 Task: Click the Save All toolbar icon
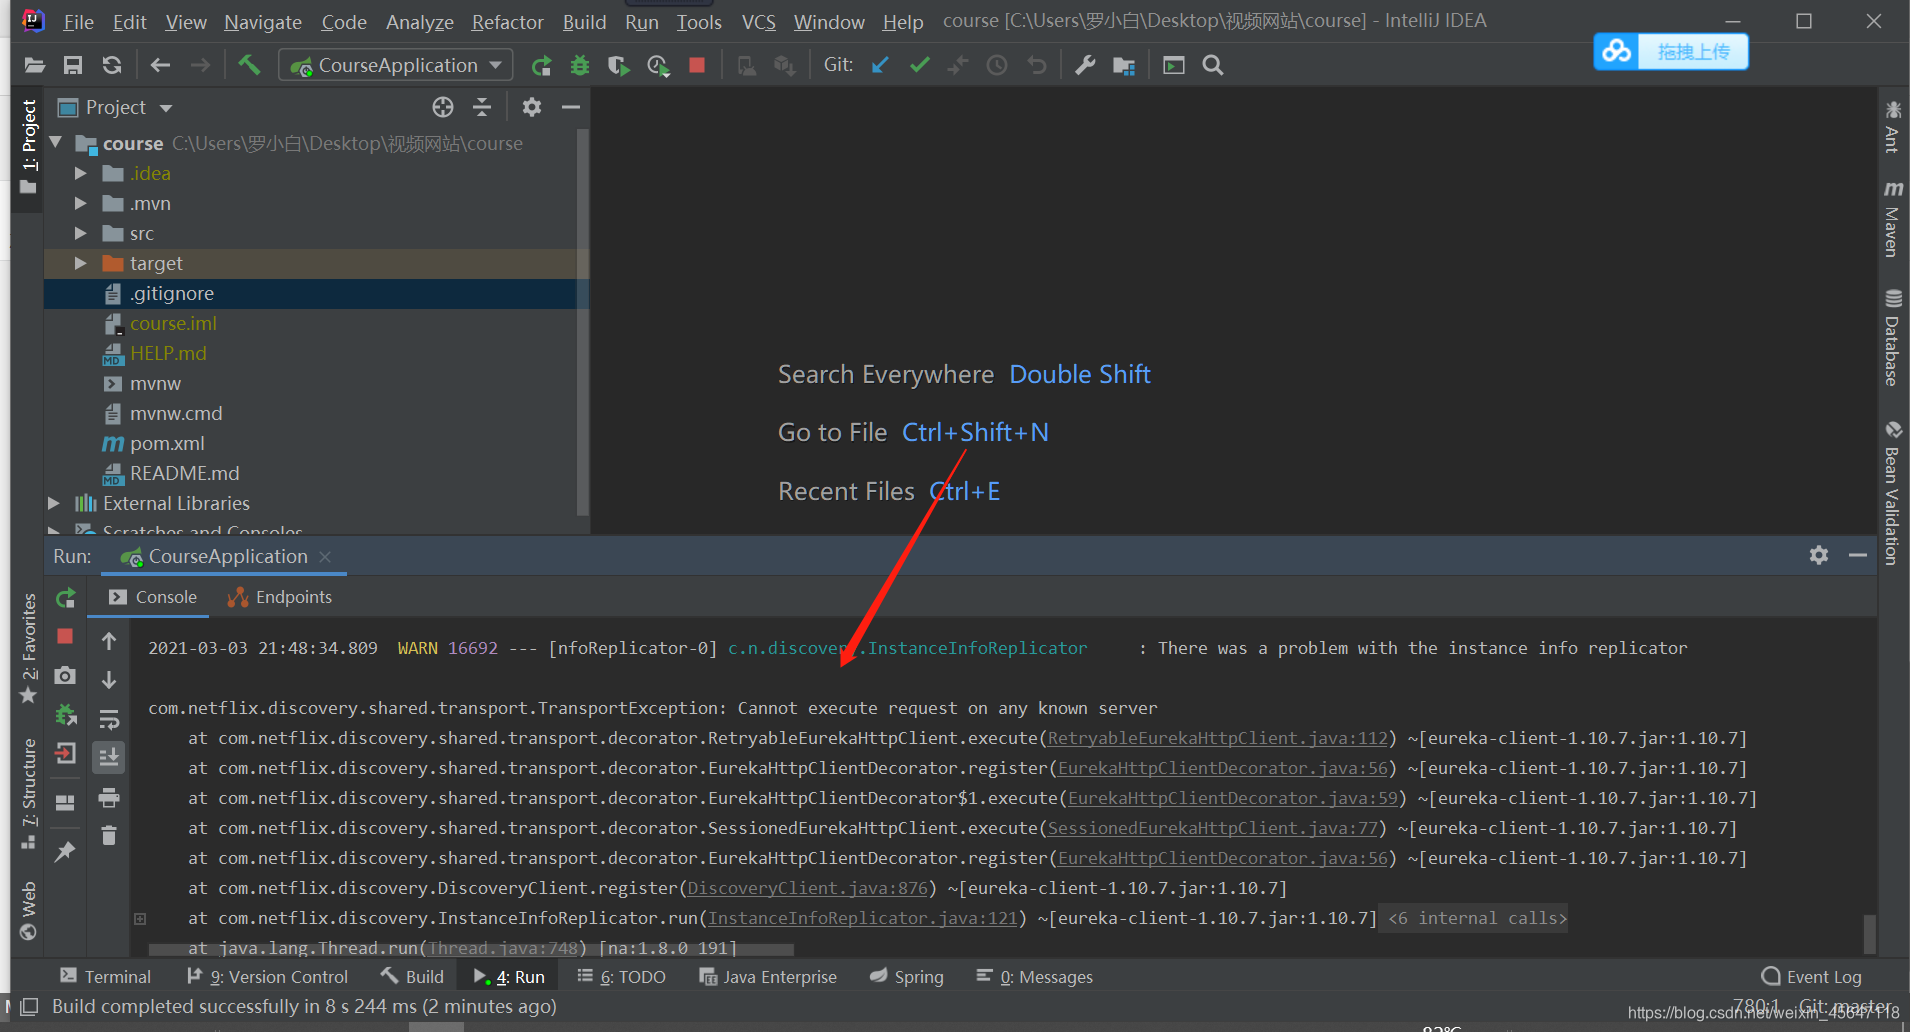pos(73,66)
